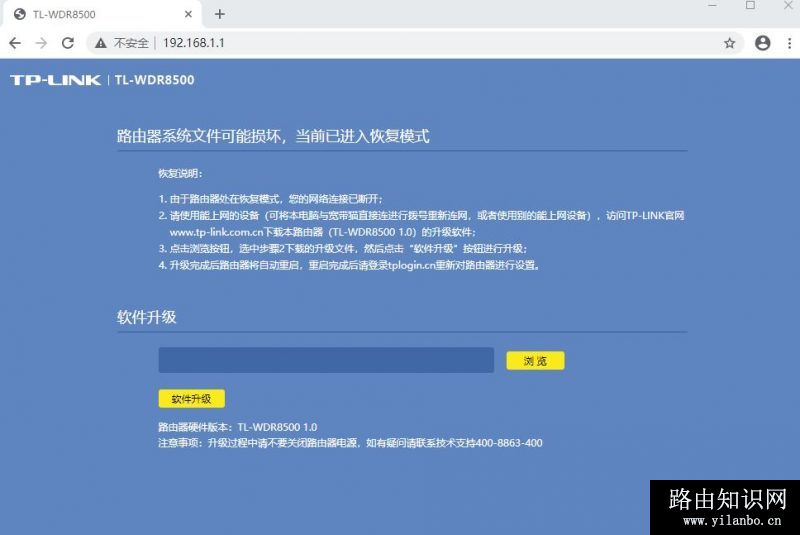Click the support note with 400-8863-400
Image resolution: width=800 pixels, height=535 pixels.
[350, 443]
